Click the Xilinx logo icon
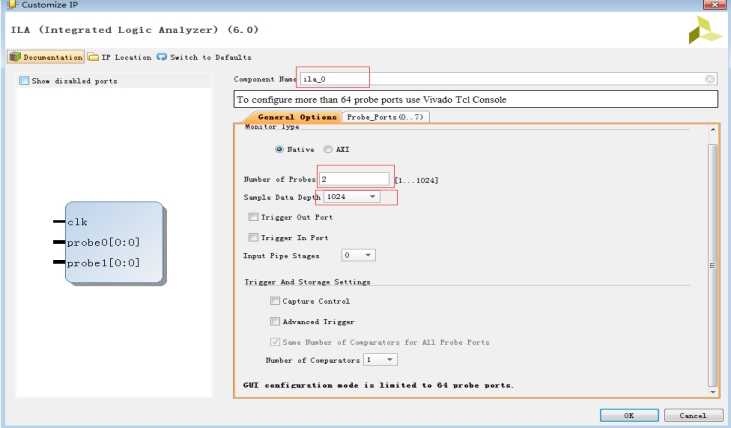 705,30
